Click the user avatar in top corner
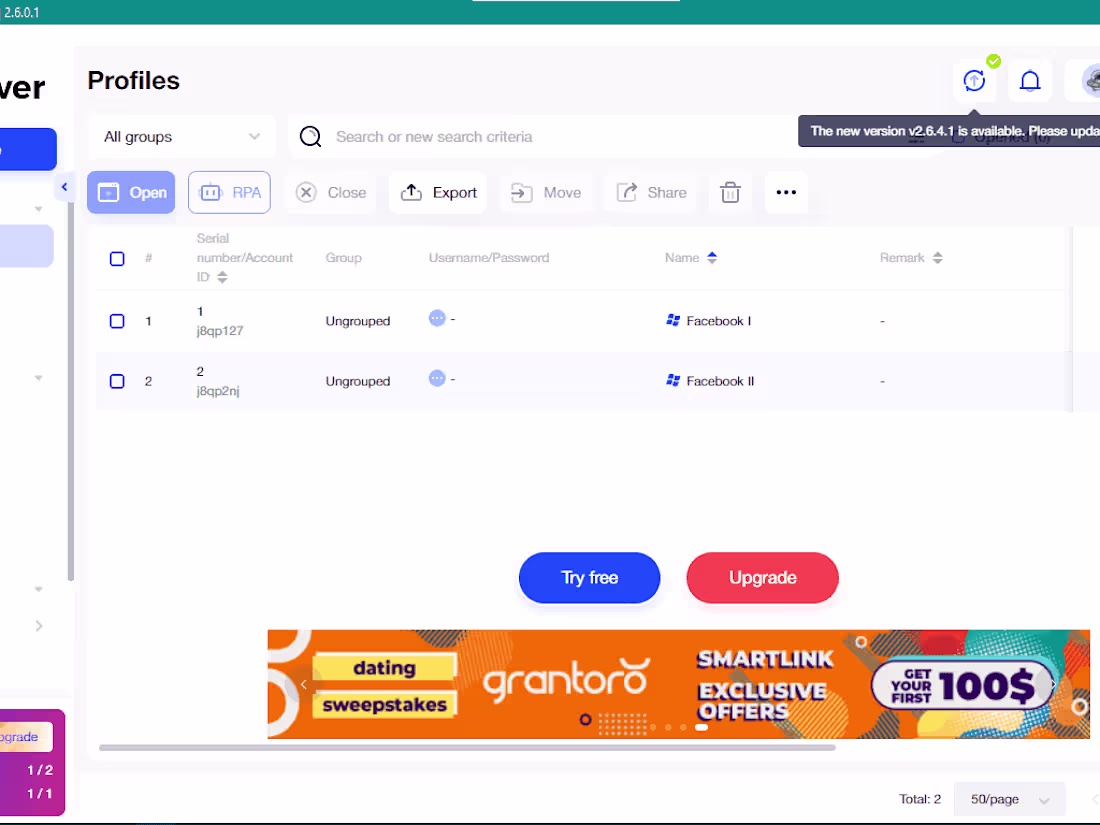Viewport: 1100px width, 825px height. pos(1091,81)
